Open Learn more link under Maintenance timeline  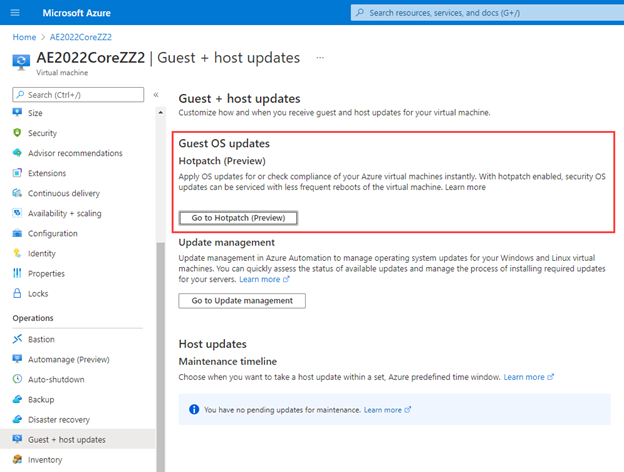528,377
